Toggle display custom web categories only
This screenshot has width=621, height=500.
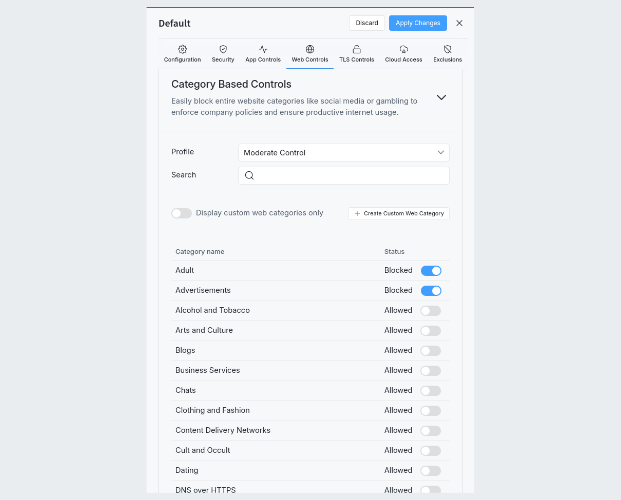coord(181,213)
